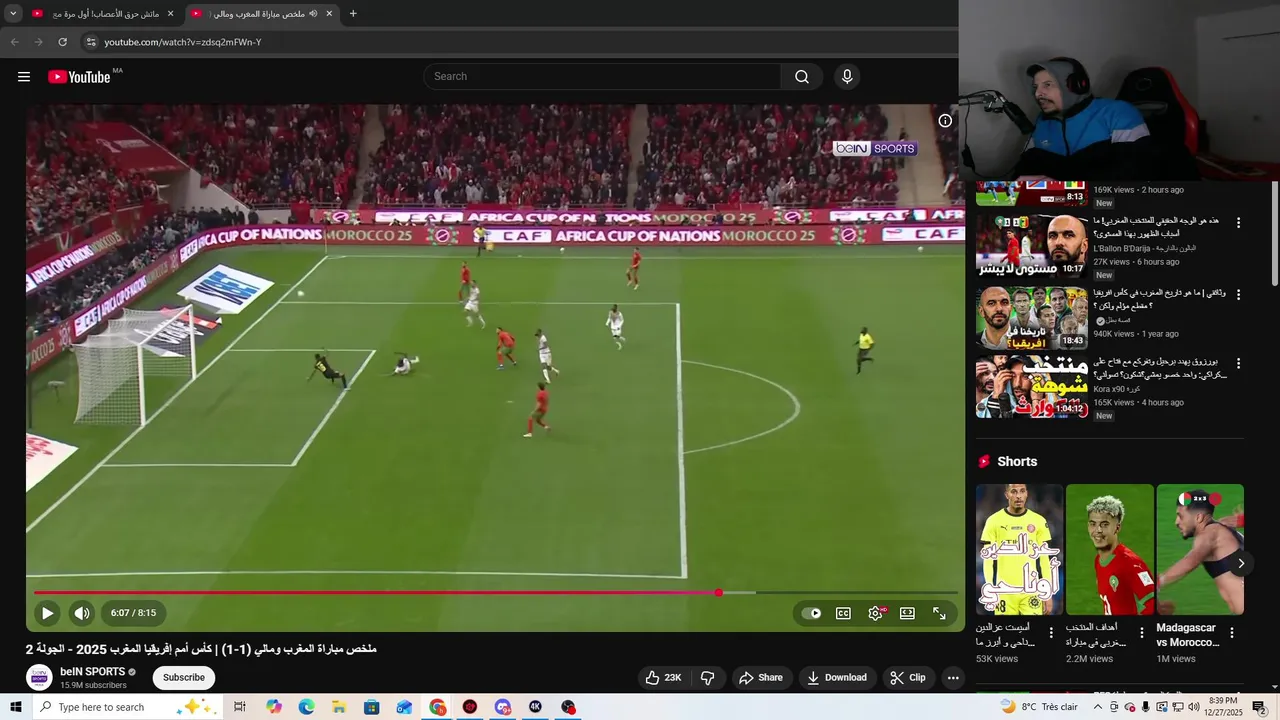Screen dimensions: 1280x720
Task: Open a new browser tab
Action: (353, 14)
